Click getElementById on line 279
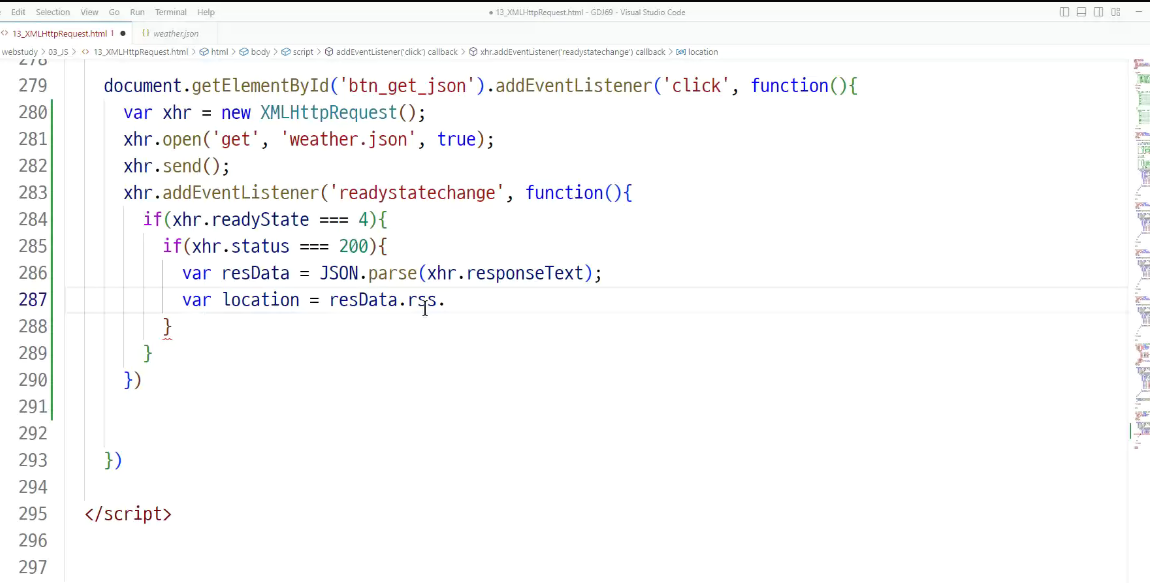 click(x=260, y=86)
